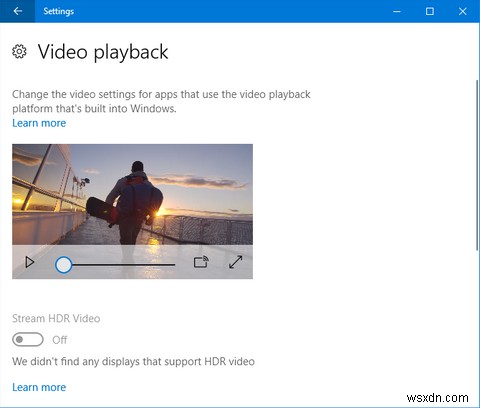This screenshot has height=408, width=480.
Task: Open Learn more link below HDR message
Action: click(x=39, y=387)
